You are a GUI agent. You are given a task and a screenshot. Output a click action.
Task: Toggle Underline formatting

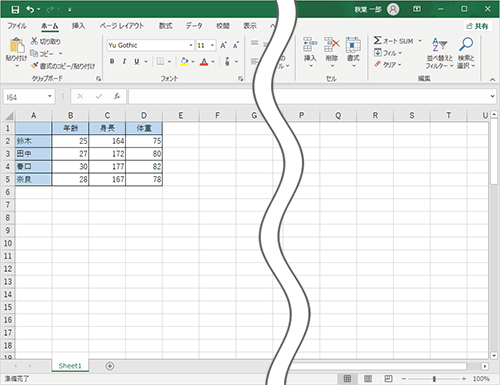click(137, 61)
